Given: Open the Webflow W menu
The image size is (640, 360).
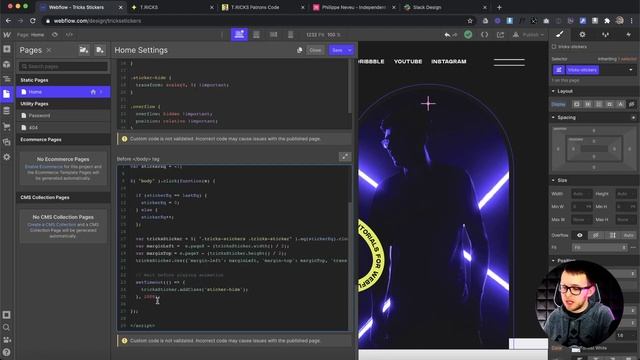Looking at the screenshot, I should [7, 35].
